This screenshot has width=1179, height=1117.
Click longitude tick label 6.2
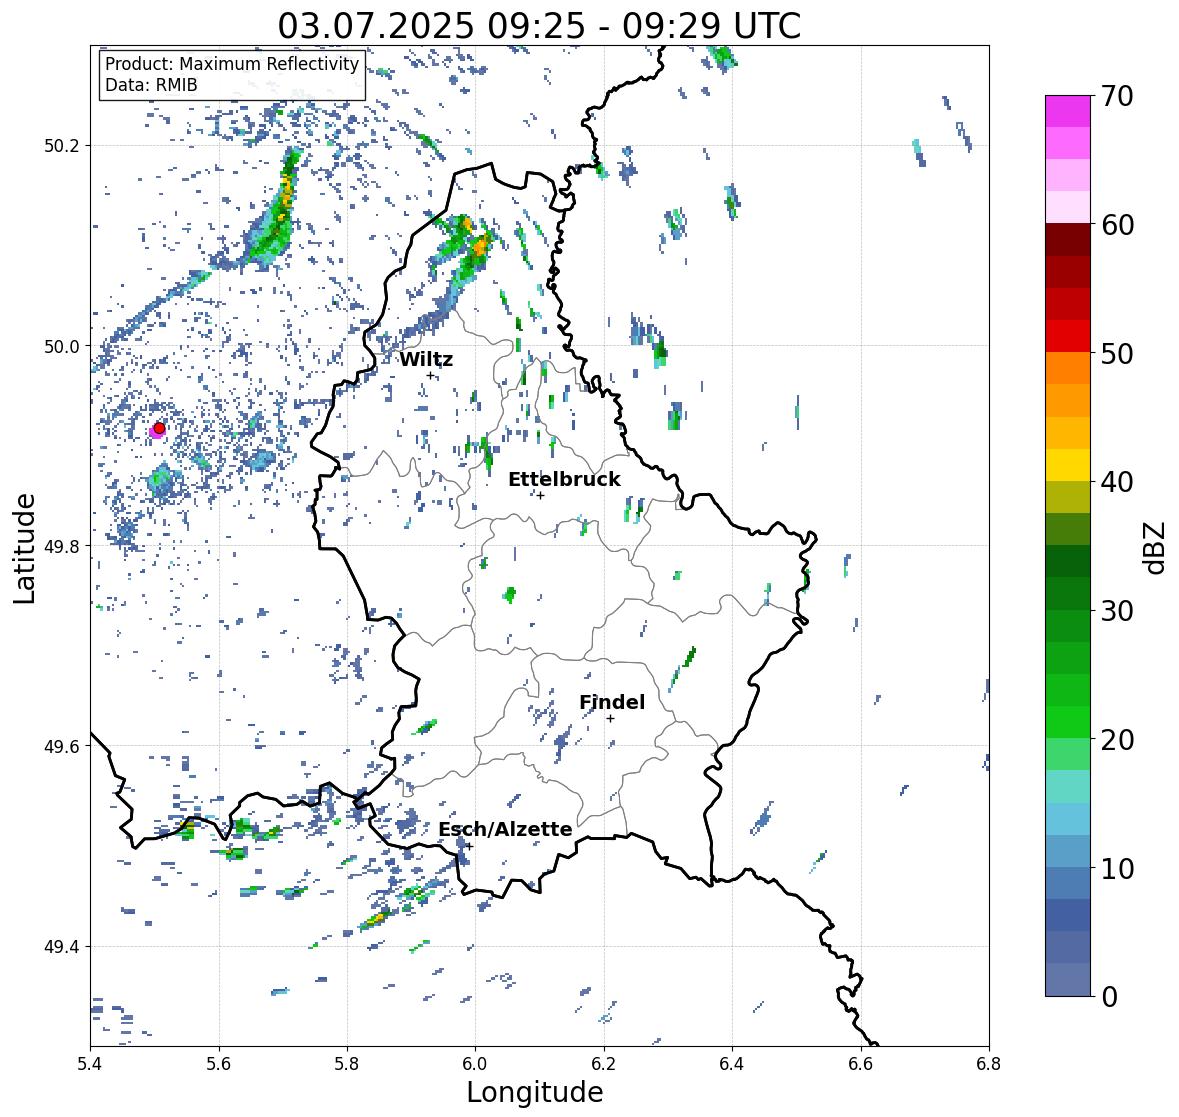(604, 1064)
